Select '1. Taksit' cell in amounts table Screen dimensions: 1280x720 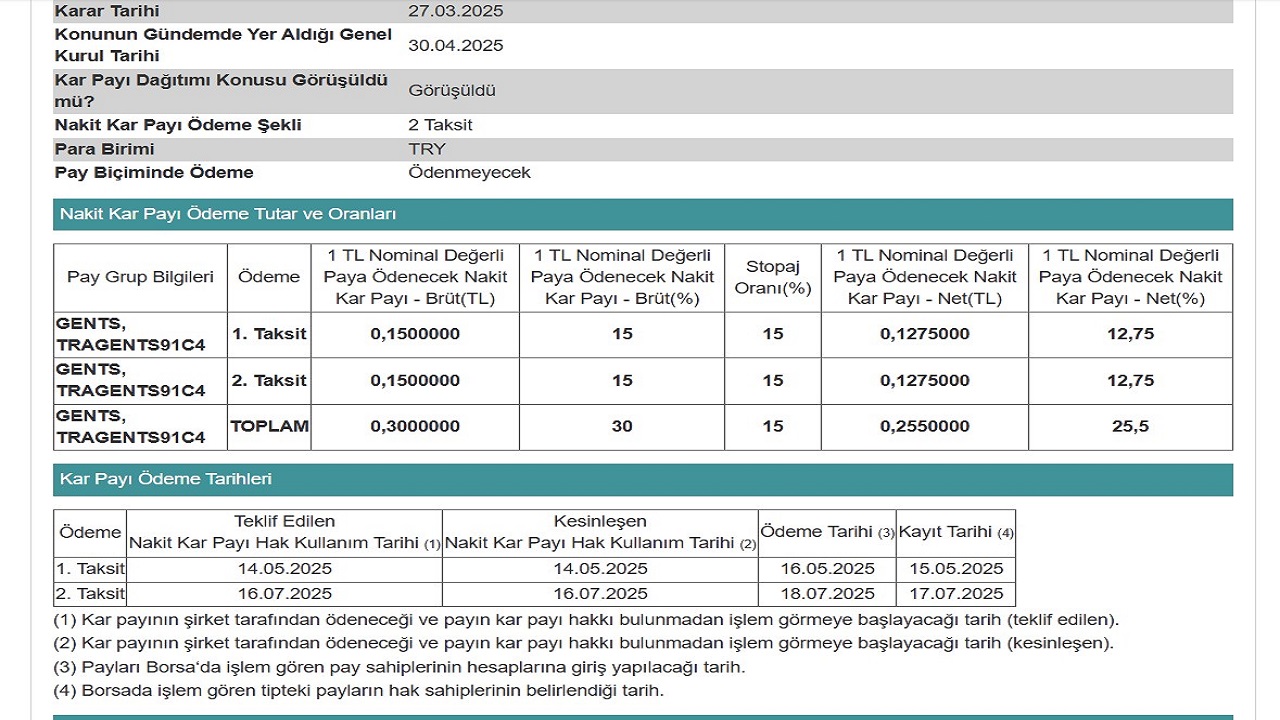point(269,334)
